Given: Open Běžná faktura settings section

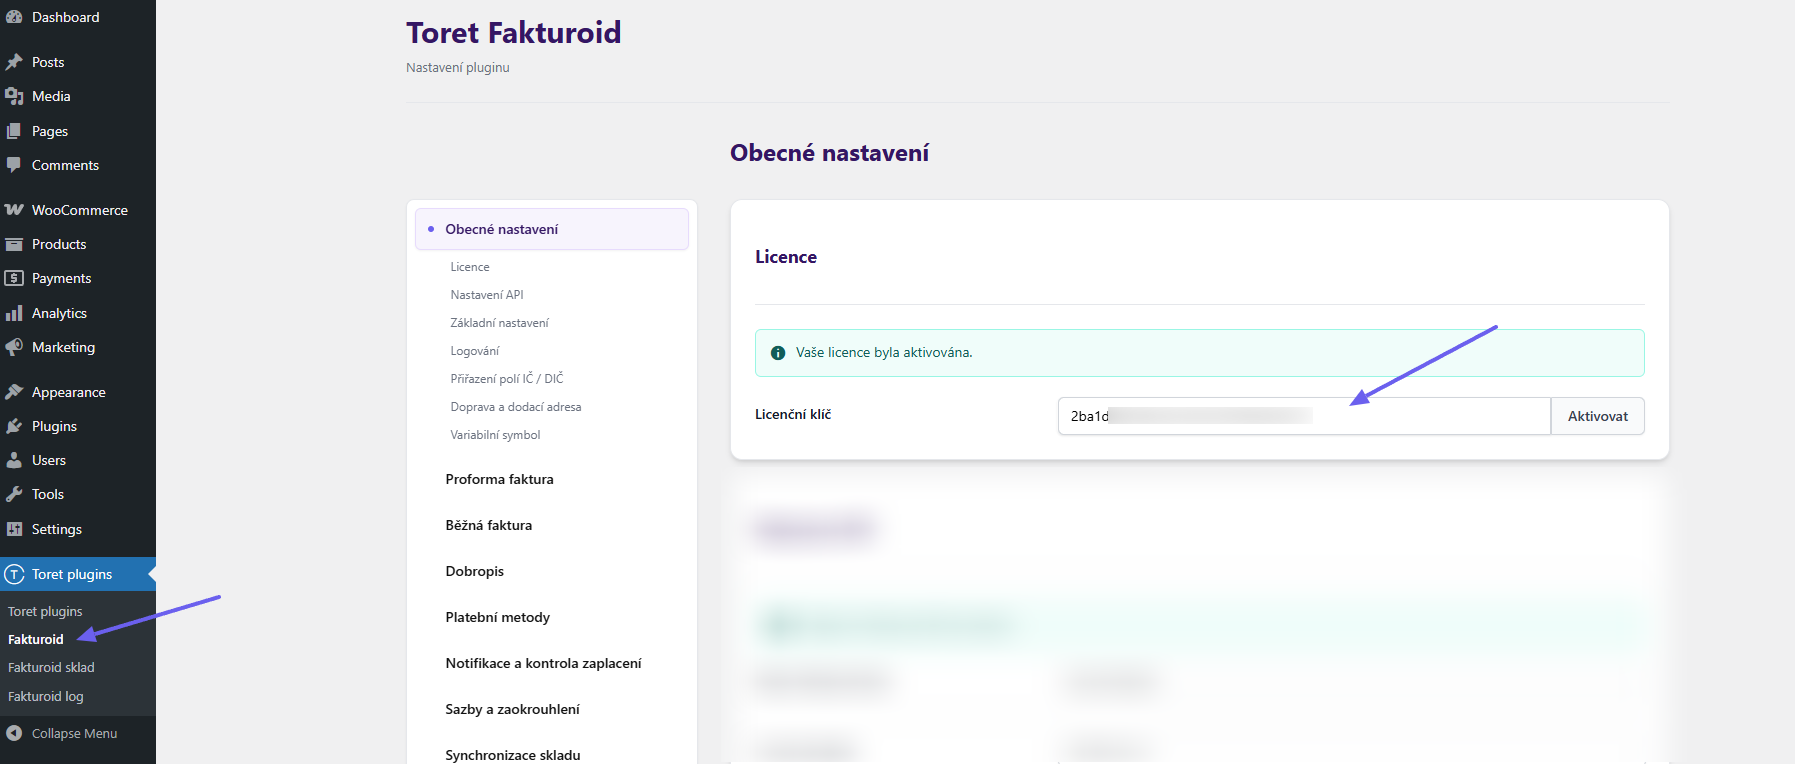Looking at the screenshot, I should [488, 525].
